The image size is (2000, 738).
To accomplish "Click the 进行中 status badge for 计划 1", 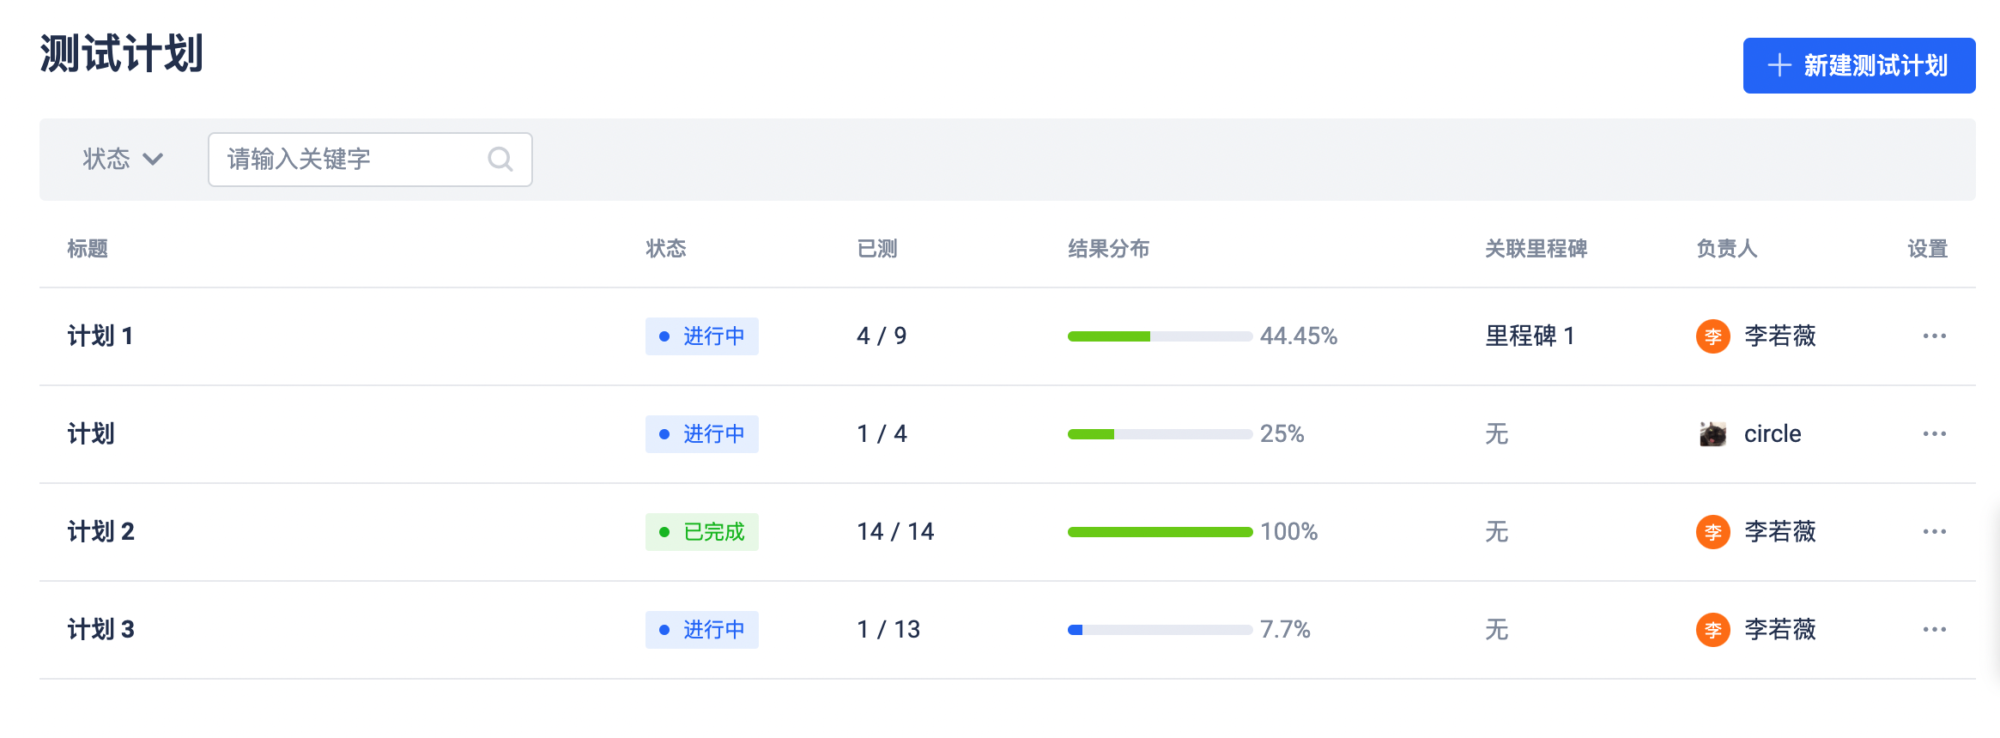I will (702, 336).
